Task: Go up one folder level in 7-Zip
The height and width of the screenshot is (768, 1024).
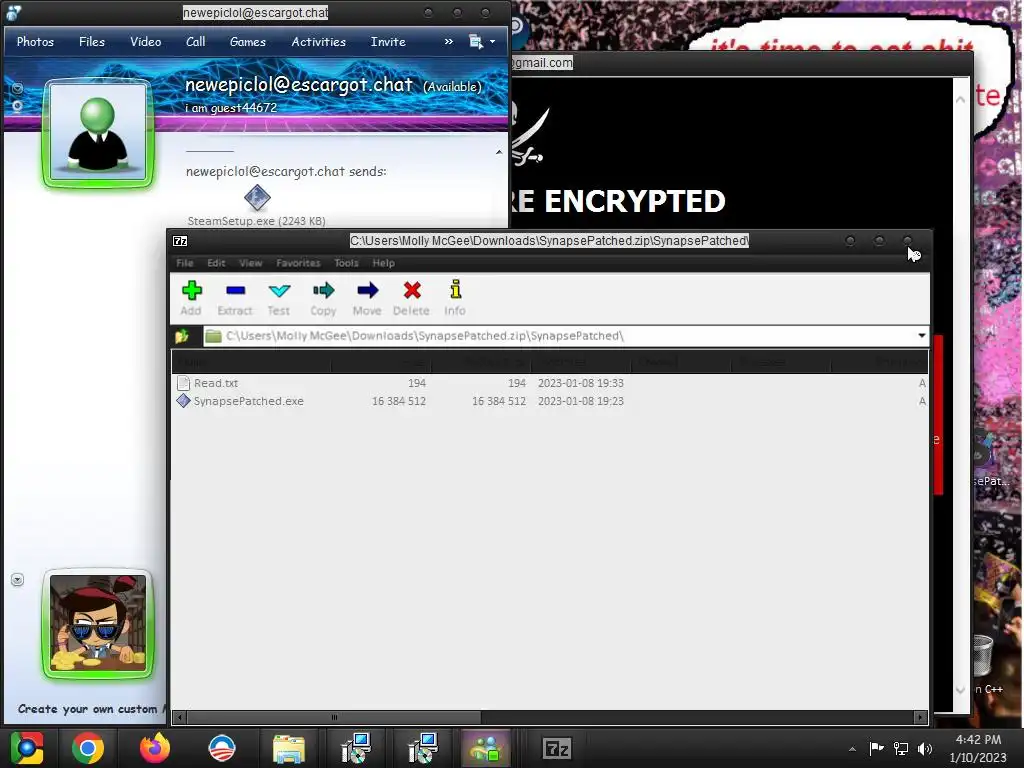Action: point(182,336)
